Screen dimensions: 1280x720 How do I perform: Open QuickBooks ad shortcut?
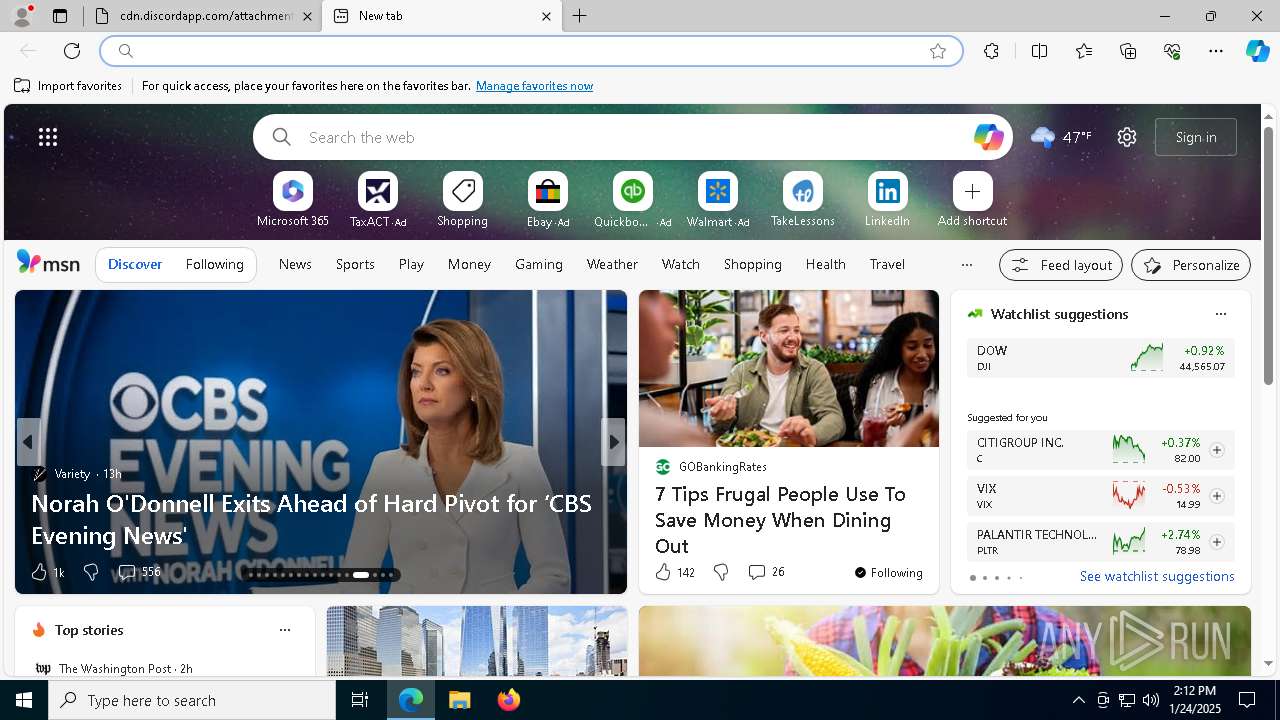[632, 200]
